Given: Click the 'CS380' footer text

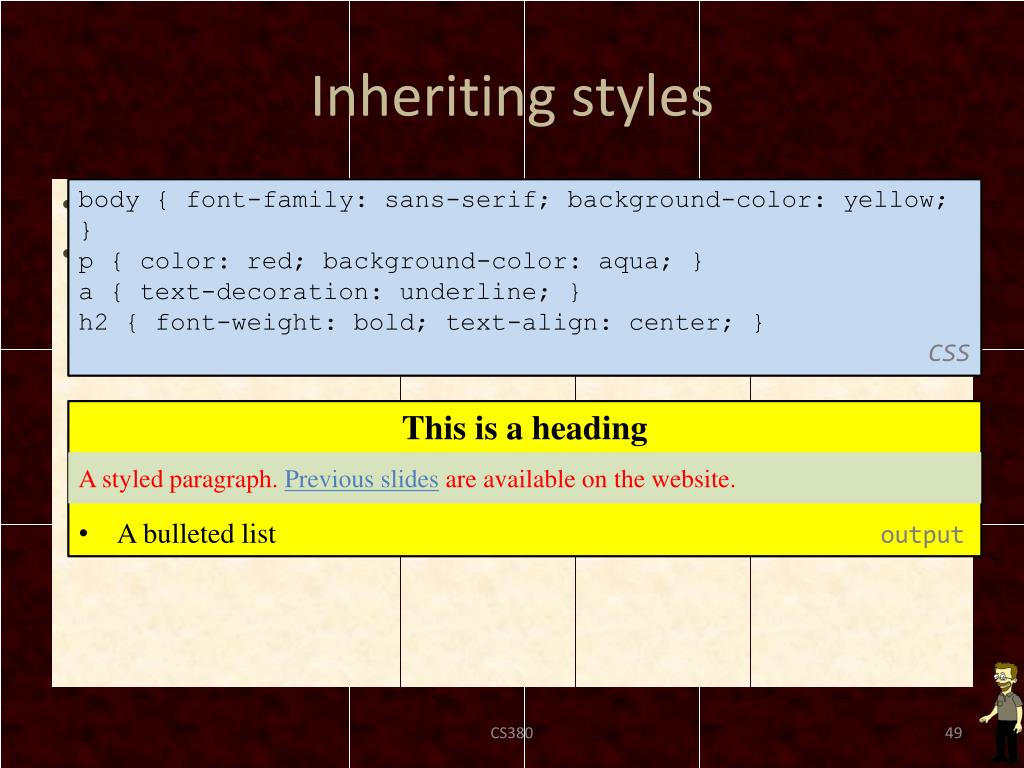Looking at the screenshot, I should coord(512,733).
